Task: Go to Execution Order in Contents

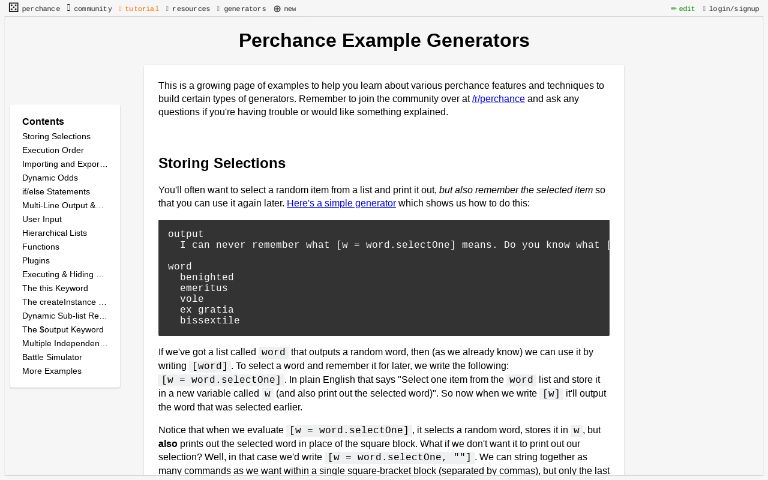Action: tap(53, 150)
